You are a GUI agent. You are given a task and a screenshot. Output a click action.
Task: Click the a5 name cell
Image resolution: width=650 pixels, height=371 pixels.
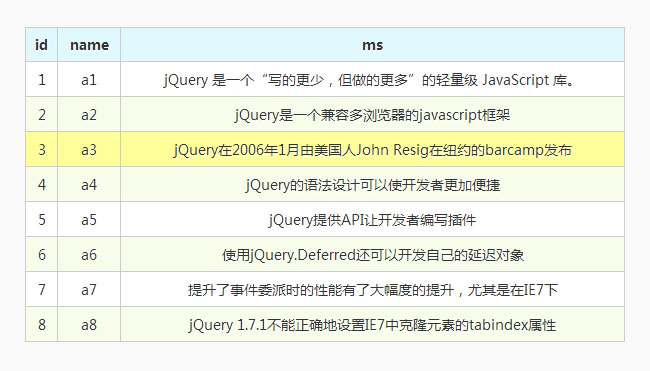(x=89, y=219)
